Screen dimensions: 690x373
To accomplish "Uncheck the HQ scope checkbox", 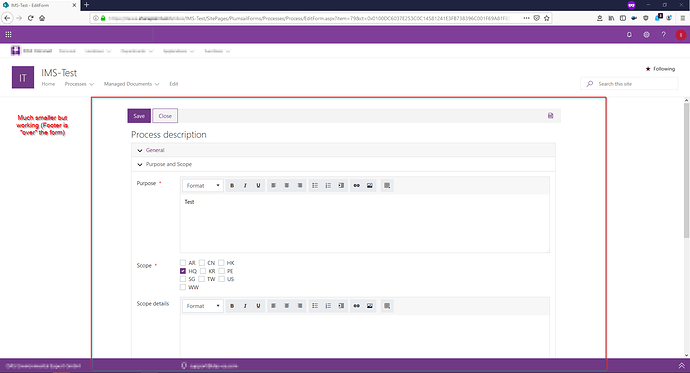I will tap(183, 271).
